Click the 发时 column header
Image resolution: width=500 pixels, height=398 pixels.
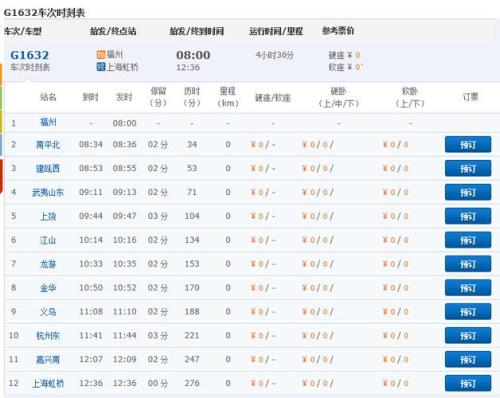[x=124, y=97]
